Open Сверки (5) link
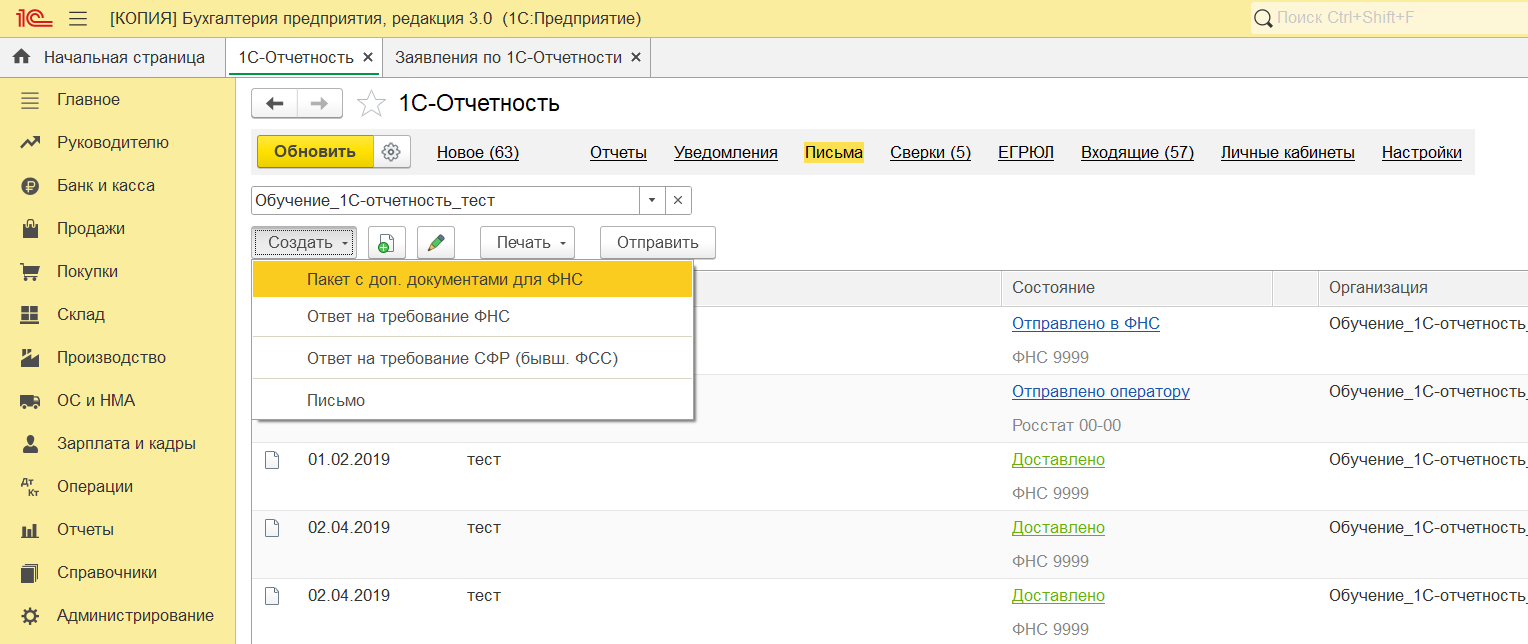The height and width of the screenshot is (644, 1528). coord(931,153)
